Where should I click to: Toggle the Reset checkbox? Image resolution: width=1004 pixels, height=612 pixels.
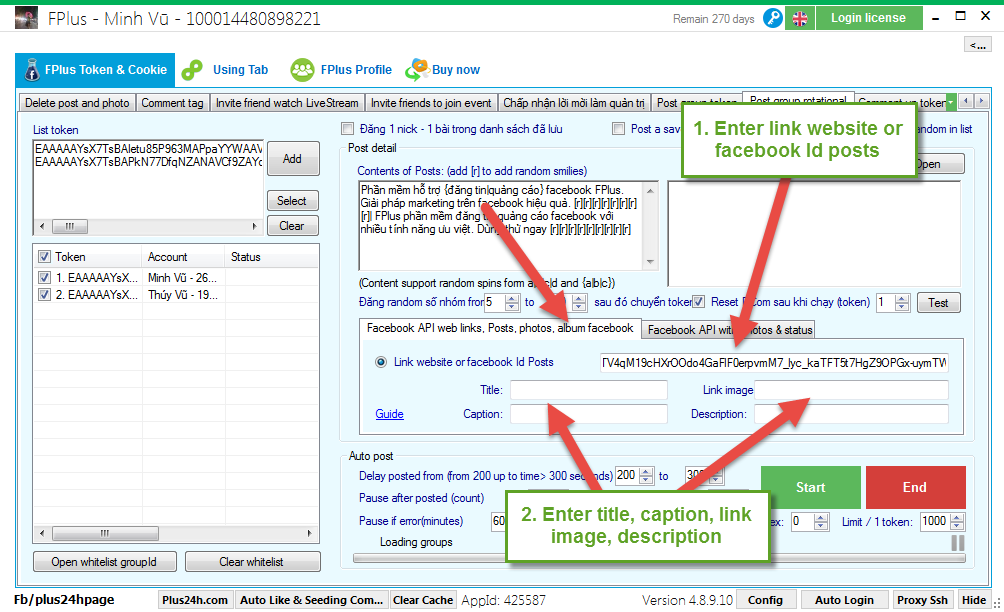[699, 302]
